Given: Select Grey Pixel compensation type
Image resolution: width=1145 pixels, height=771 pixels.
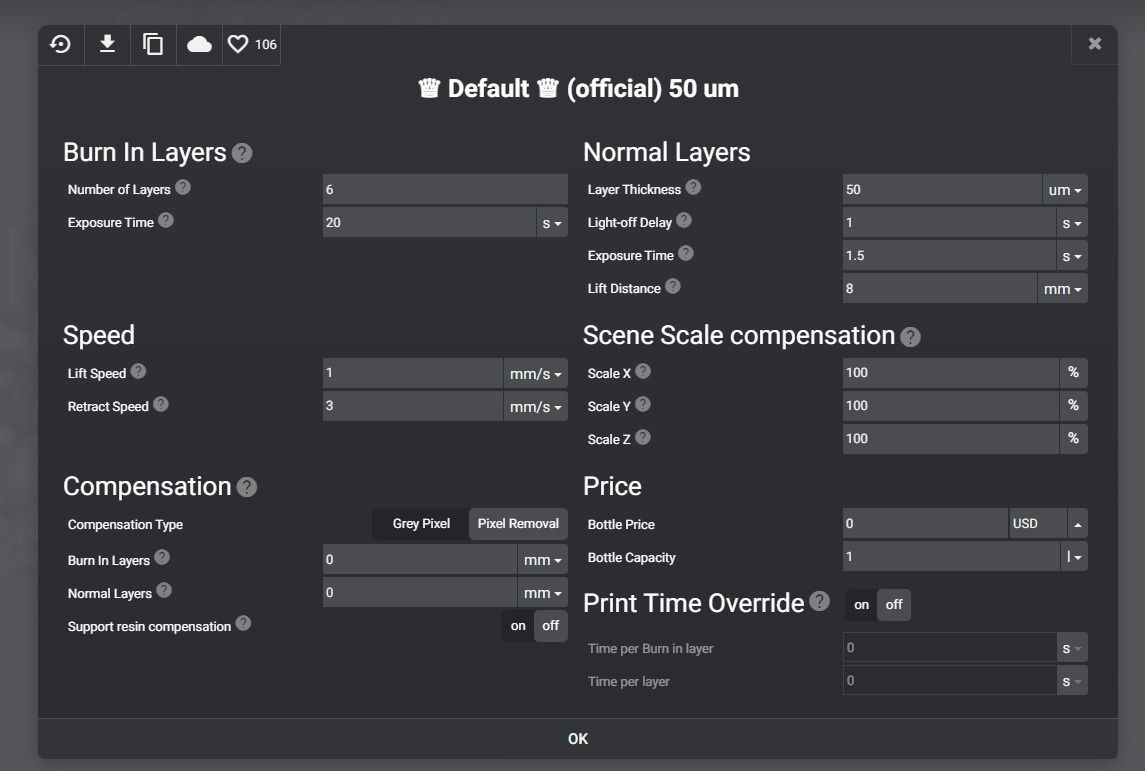Looking at the screenshot, I should point(421,524).
